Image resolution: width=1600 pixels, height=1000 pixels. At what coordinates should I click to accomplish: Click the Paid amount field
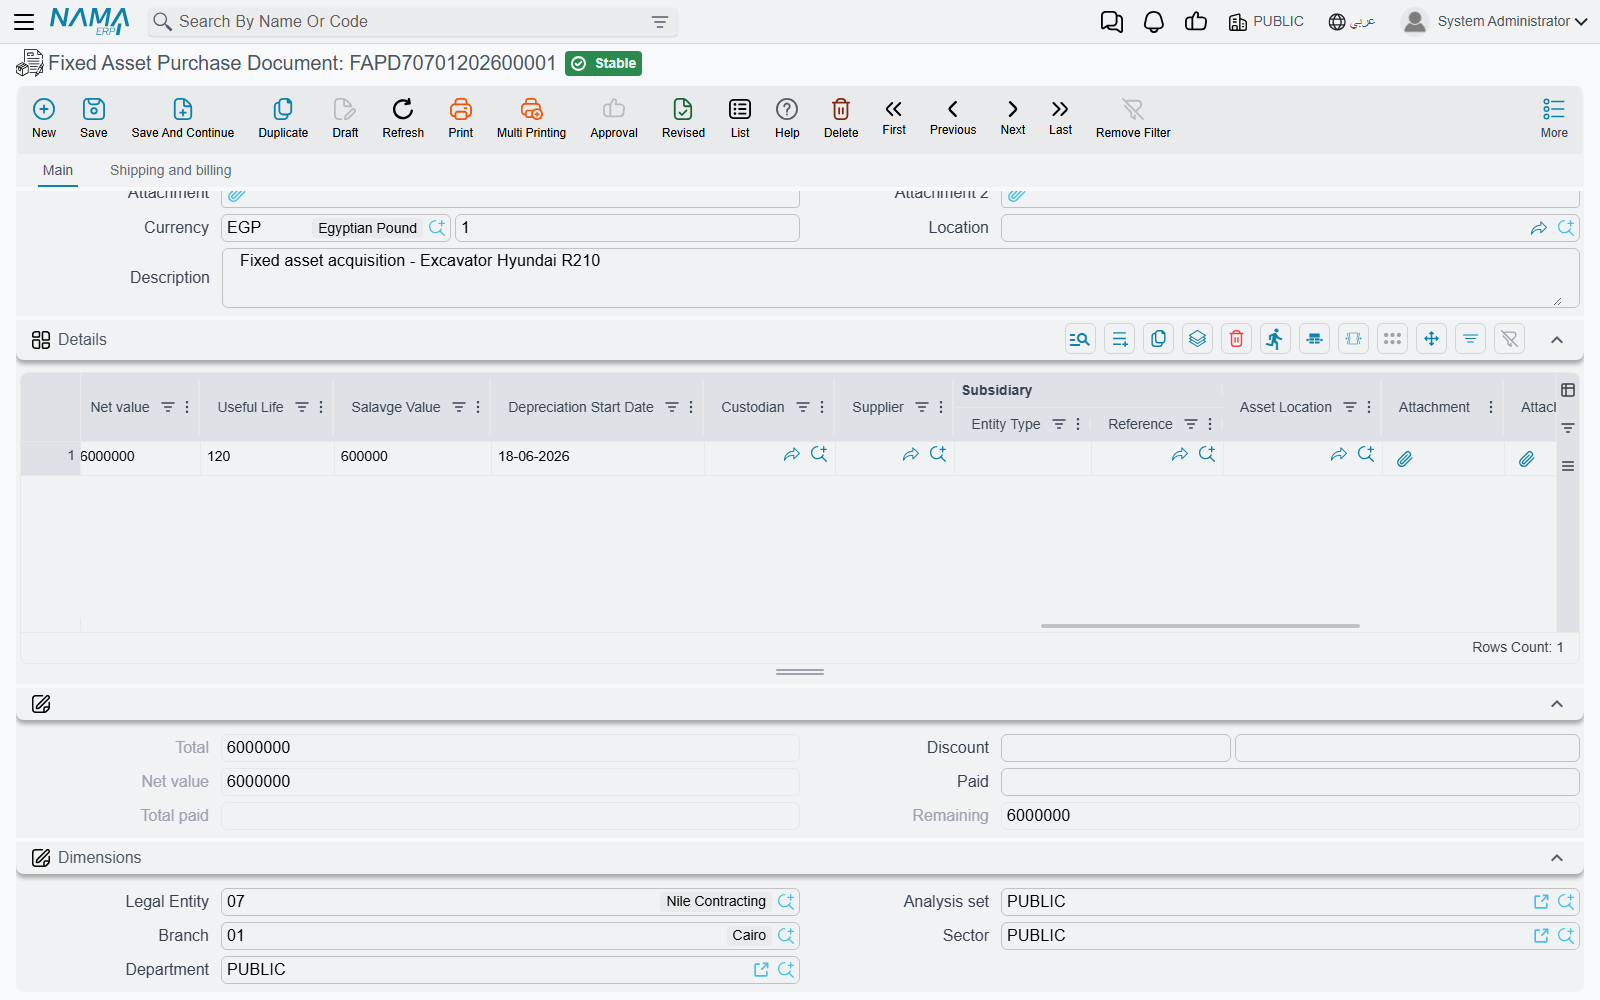click(1290, 782)
